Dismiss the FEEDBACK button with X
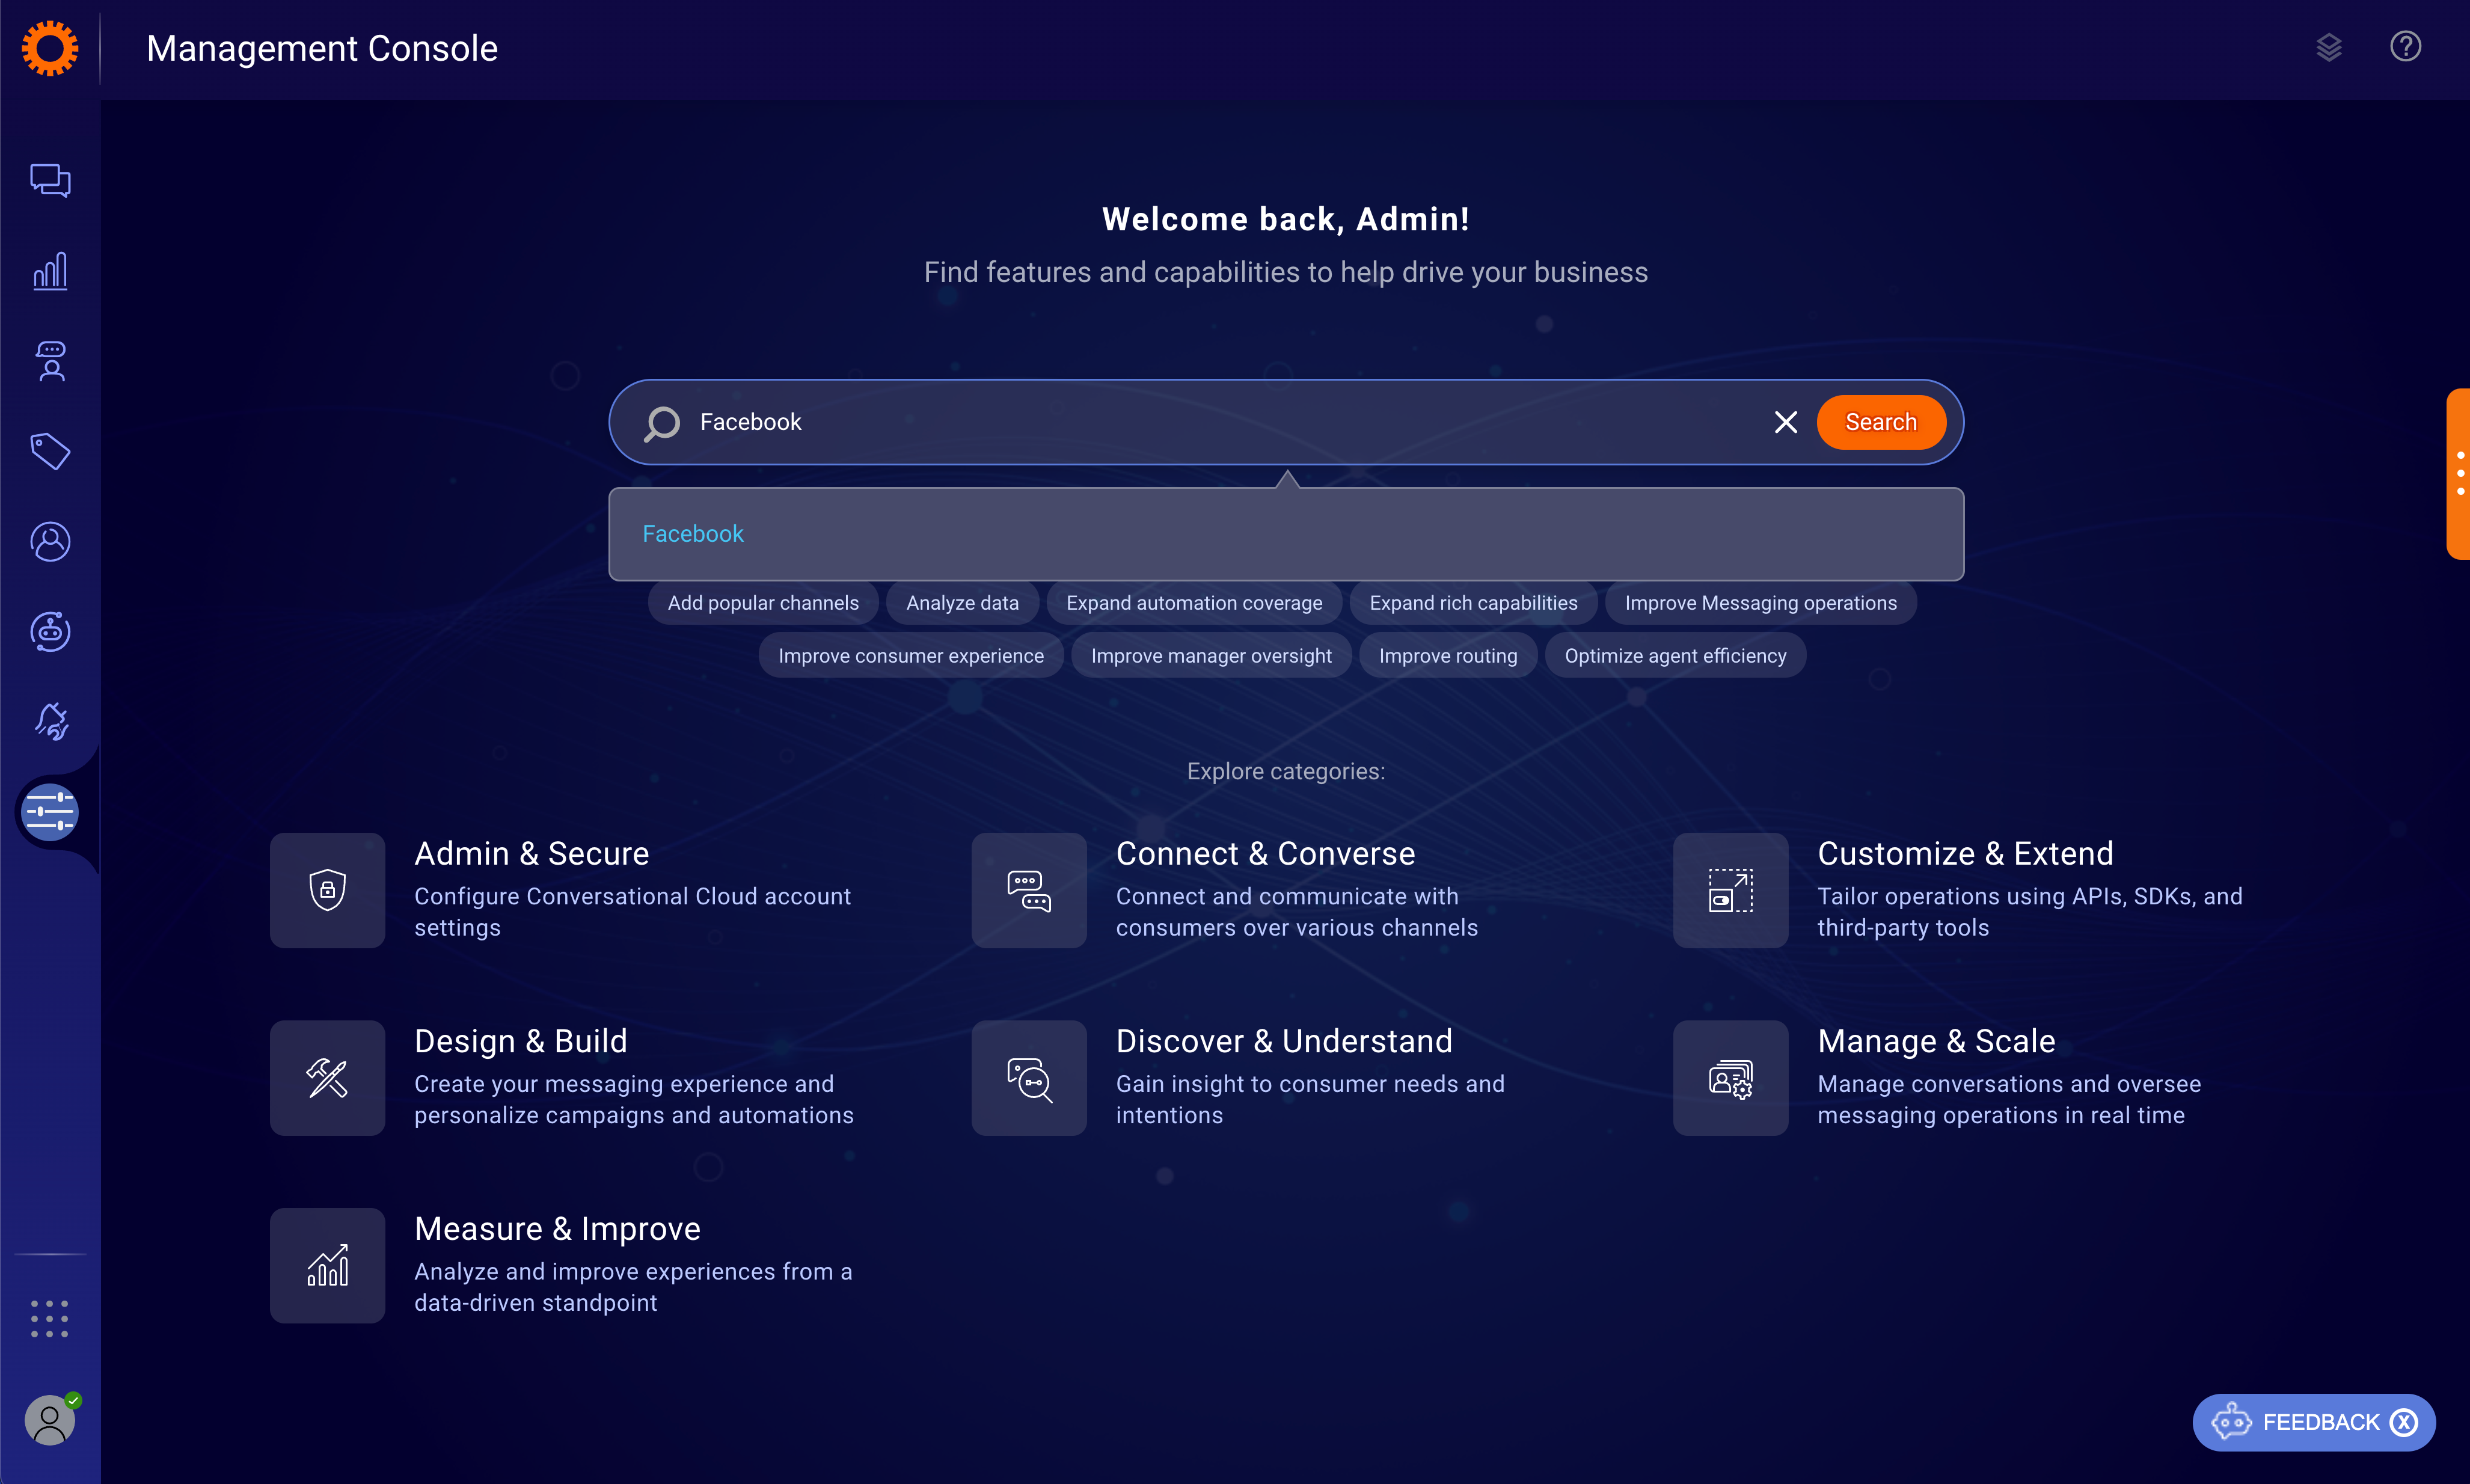2470x1484 pixels. pyautogui.click(x=2405, y=1422)
